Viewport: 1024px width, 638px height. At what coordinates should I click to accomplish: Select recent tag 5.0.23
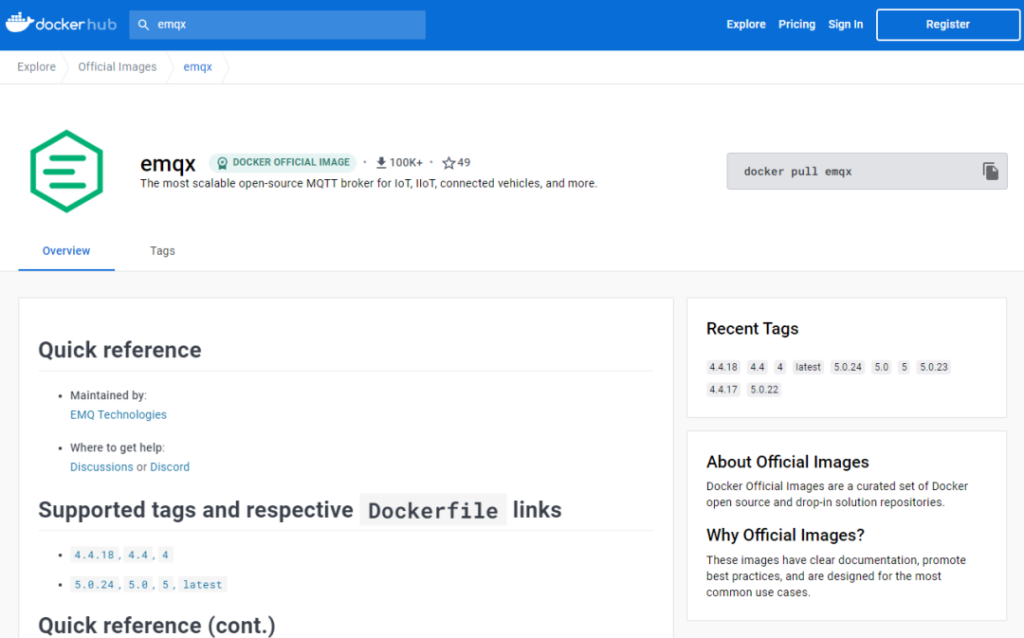(934, 367)
